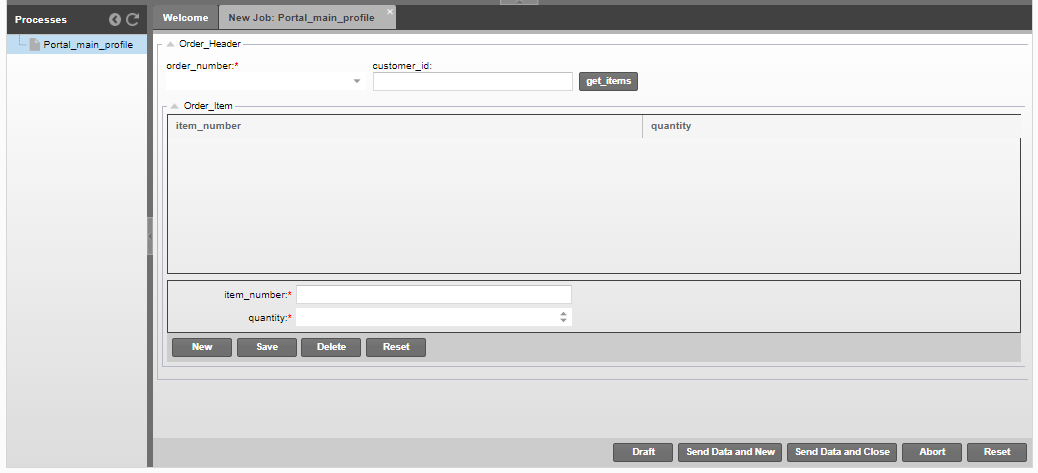The height and width of the screenshot is (473, 1038).
Task: Save job as Draft
Action: tap(643, 452)
